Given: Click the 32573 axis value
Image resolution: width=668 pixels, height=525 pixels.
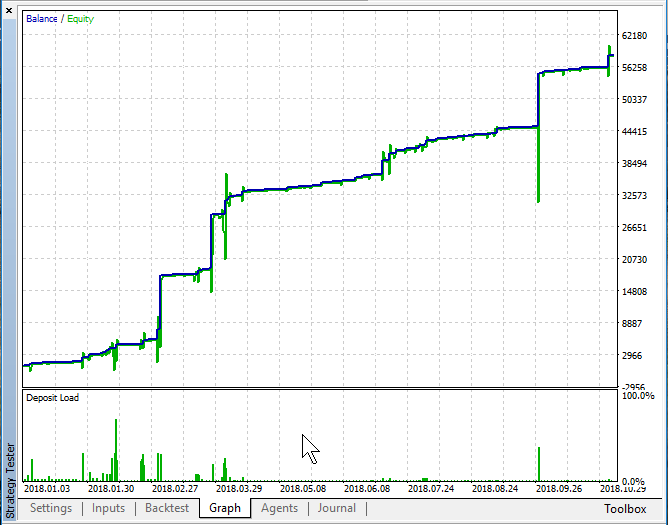Looking at the screenshot, I should click(x=634, y=195).
